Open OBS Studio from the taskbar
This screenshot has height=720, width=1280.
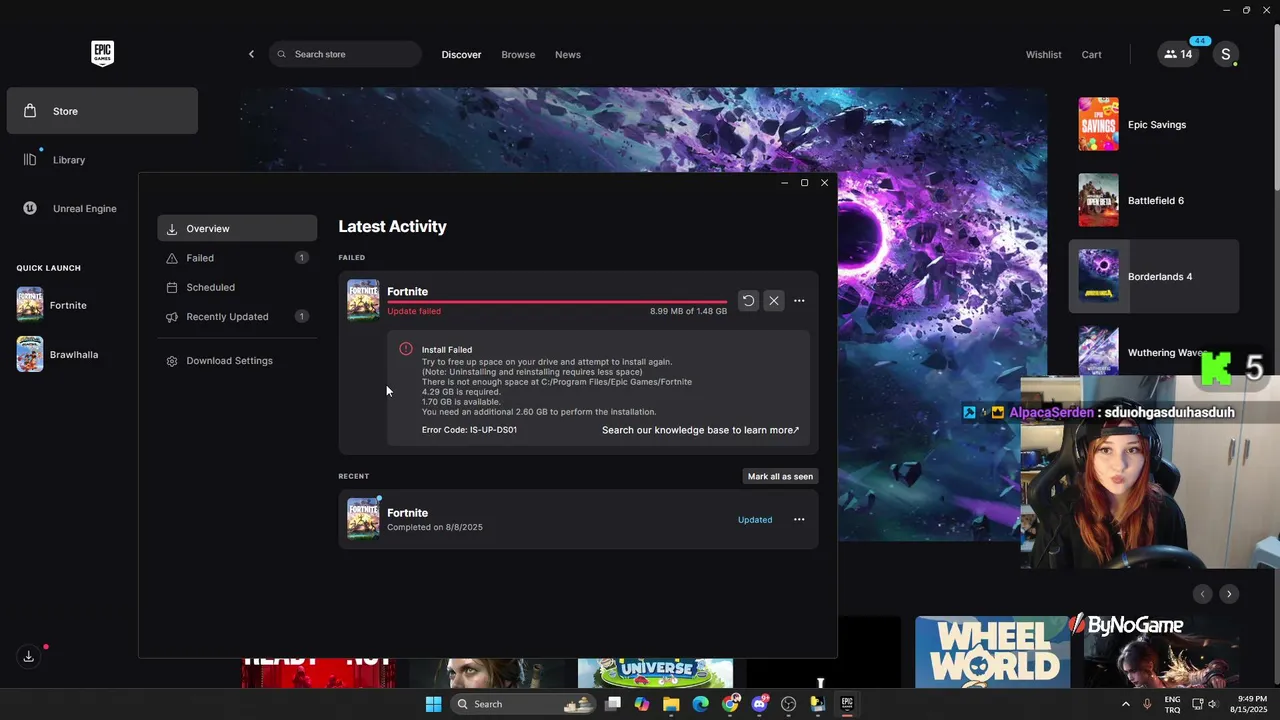pos(788,704)
